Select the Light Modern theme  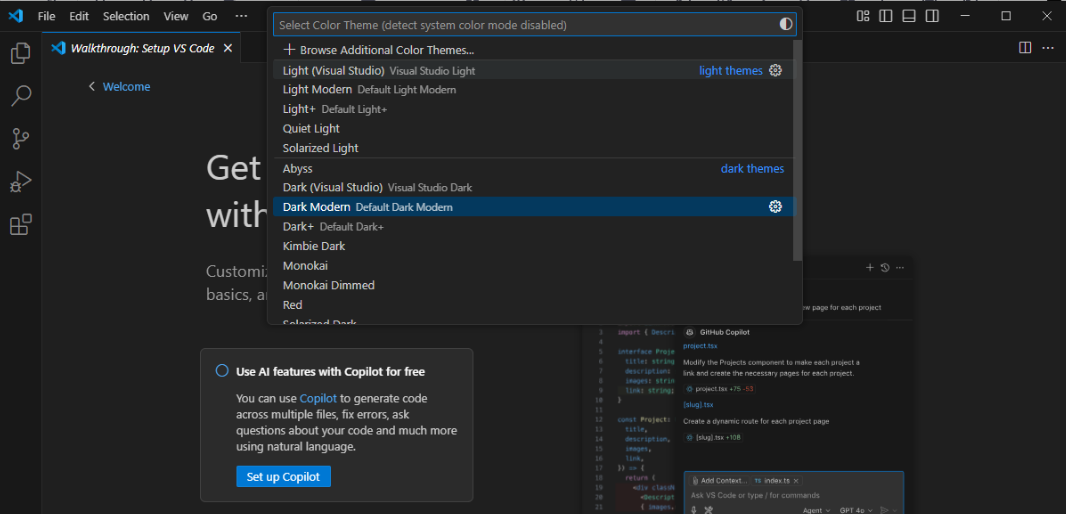click(x=533, y=90)
